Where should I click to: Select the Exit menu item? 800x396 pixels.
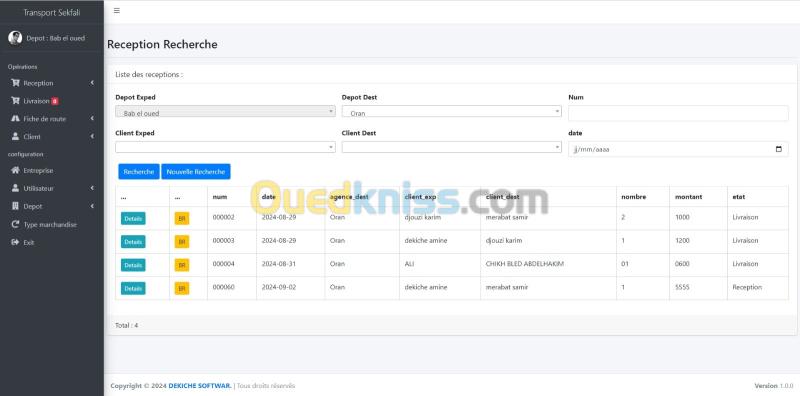(x=52, y=242)
